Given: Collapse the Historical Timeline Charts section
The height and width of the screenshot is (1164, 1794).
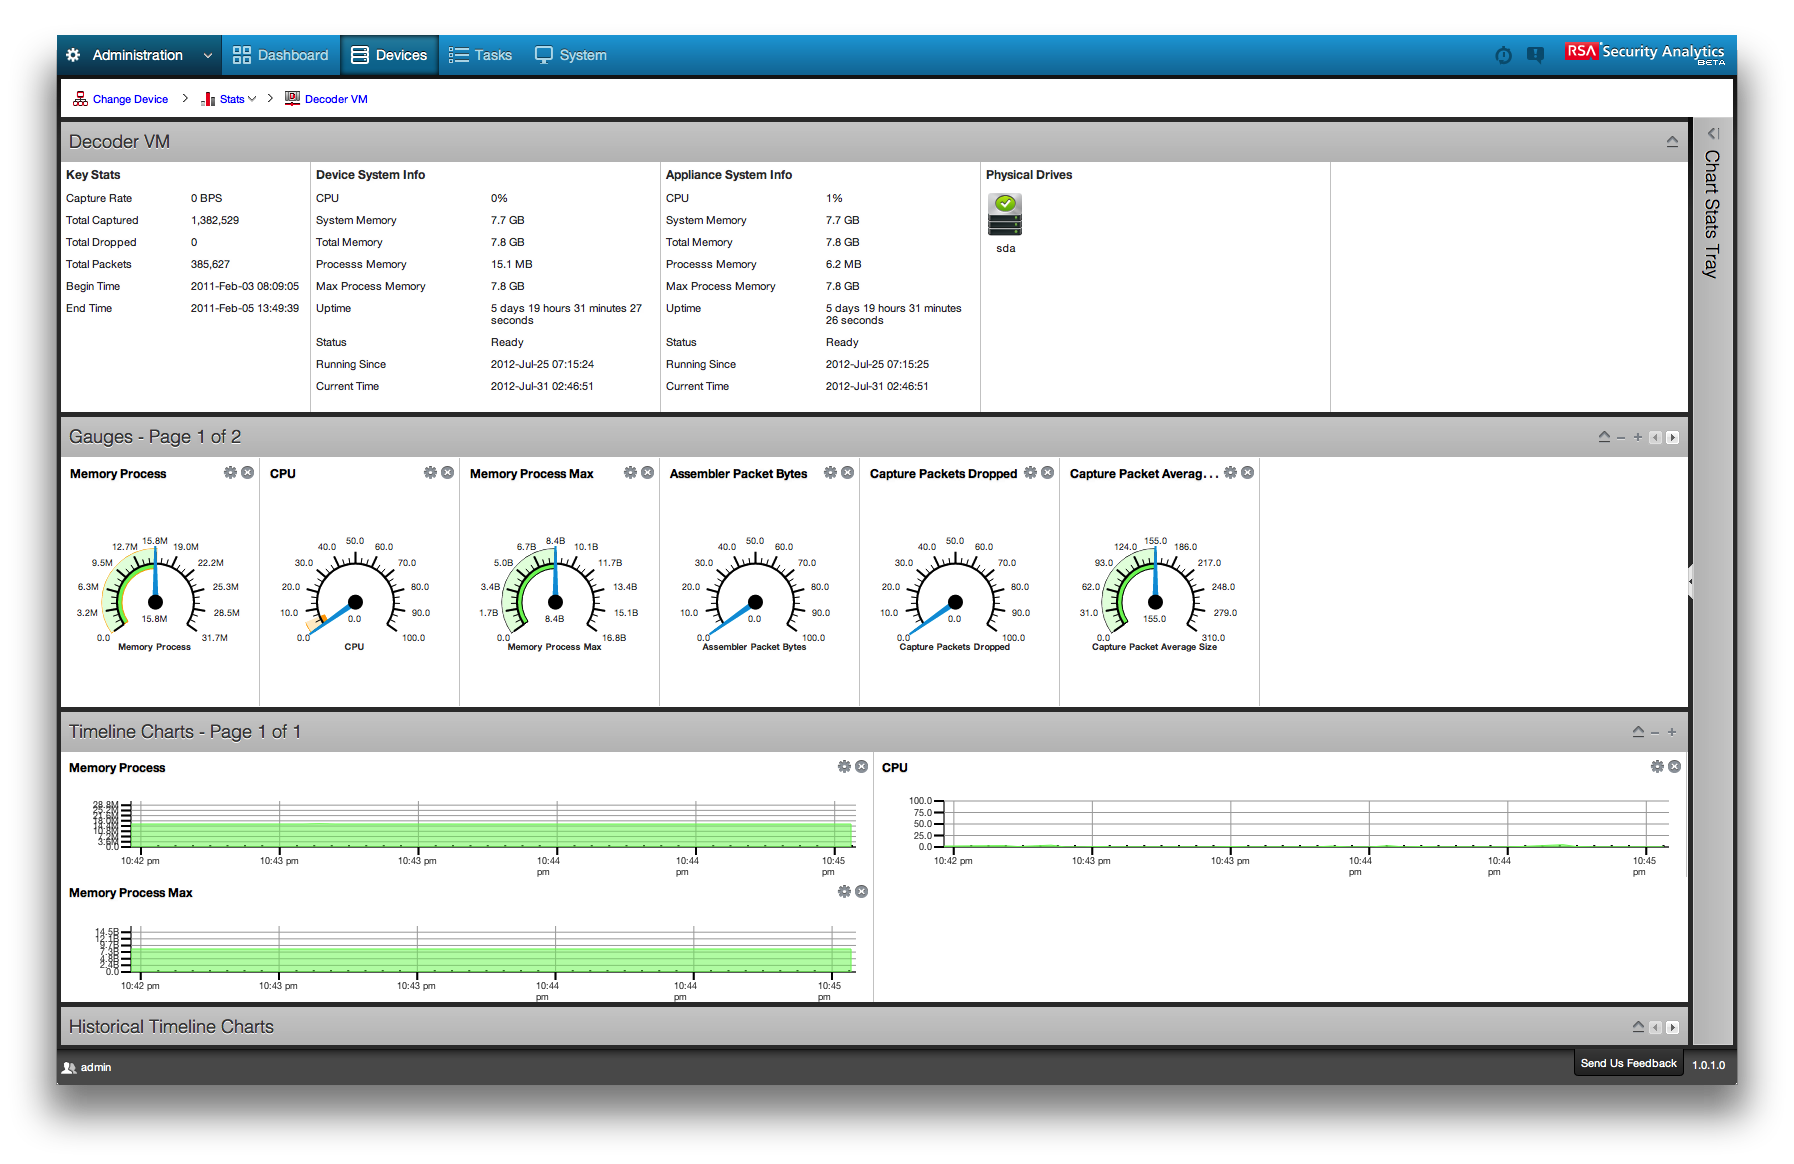Looking at the screenshot, I should [1637, 1026].
